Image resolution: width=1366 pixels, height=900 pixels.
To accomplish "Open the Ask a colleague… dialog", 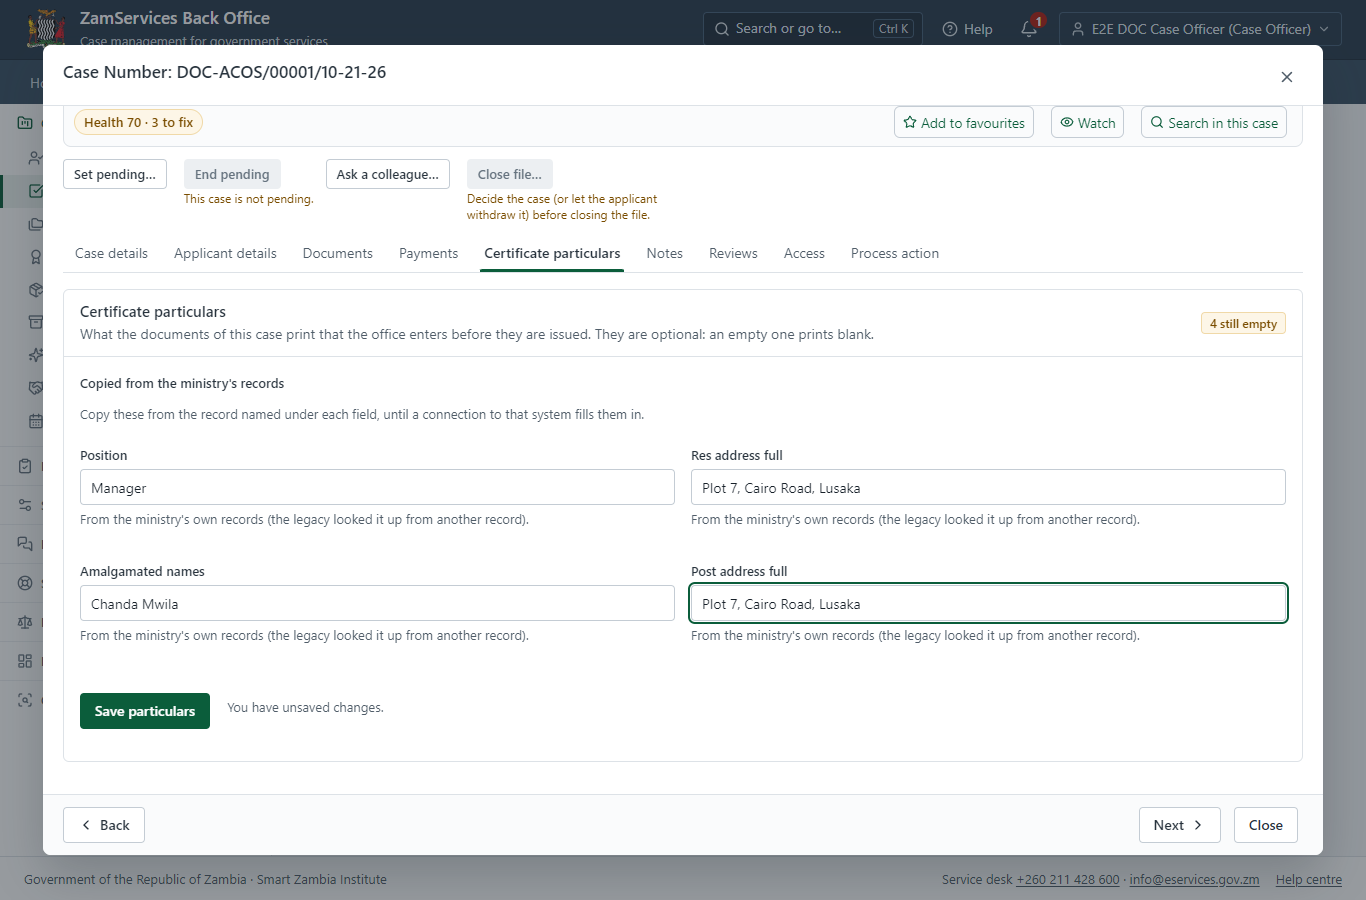I will [x=388, y=174].
